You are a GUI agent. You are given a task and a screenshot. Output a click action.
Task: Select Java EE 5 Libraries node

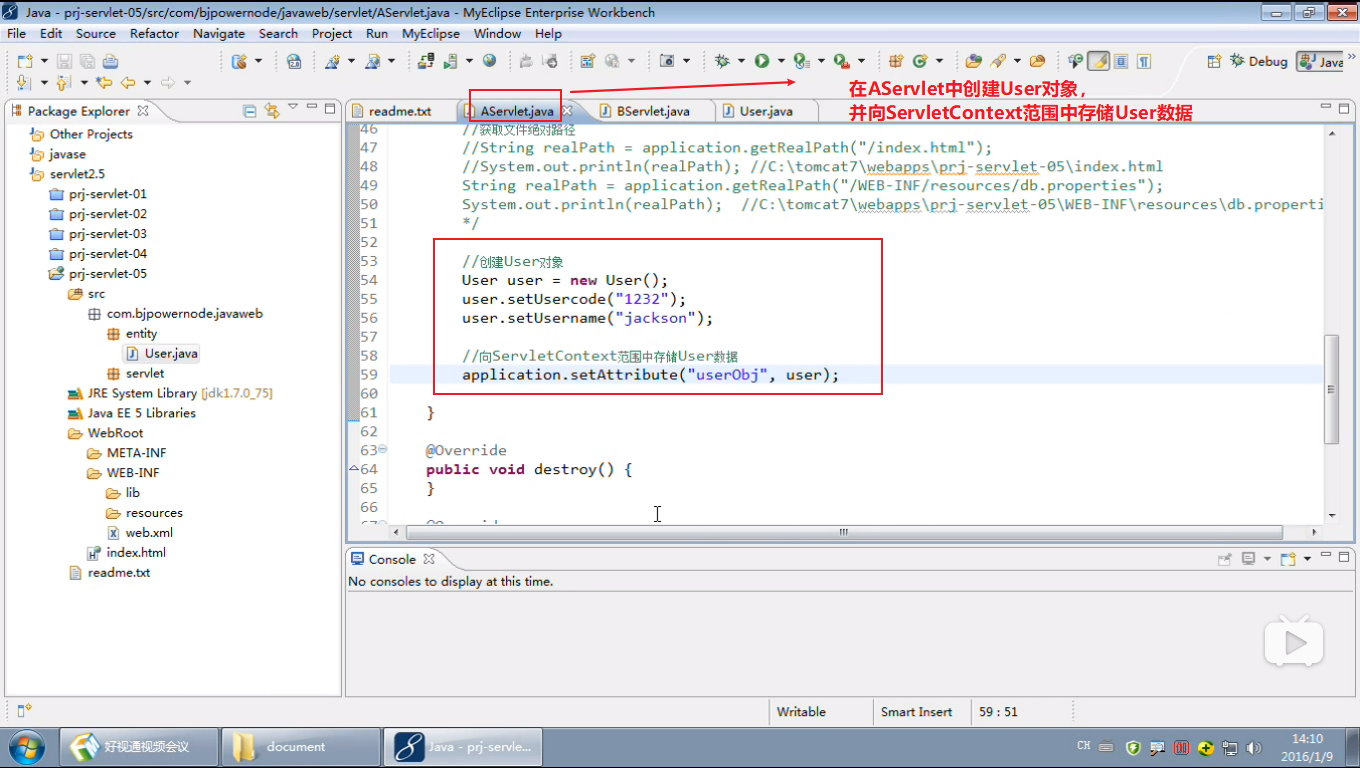click(141, 413)
